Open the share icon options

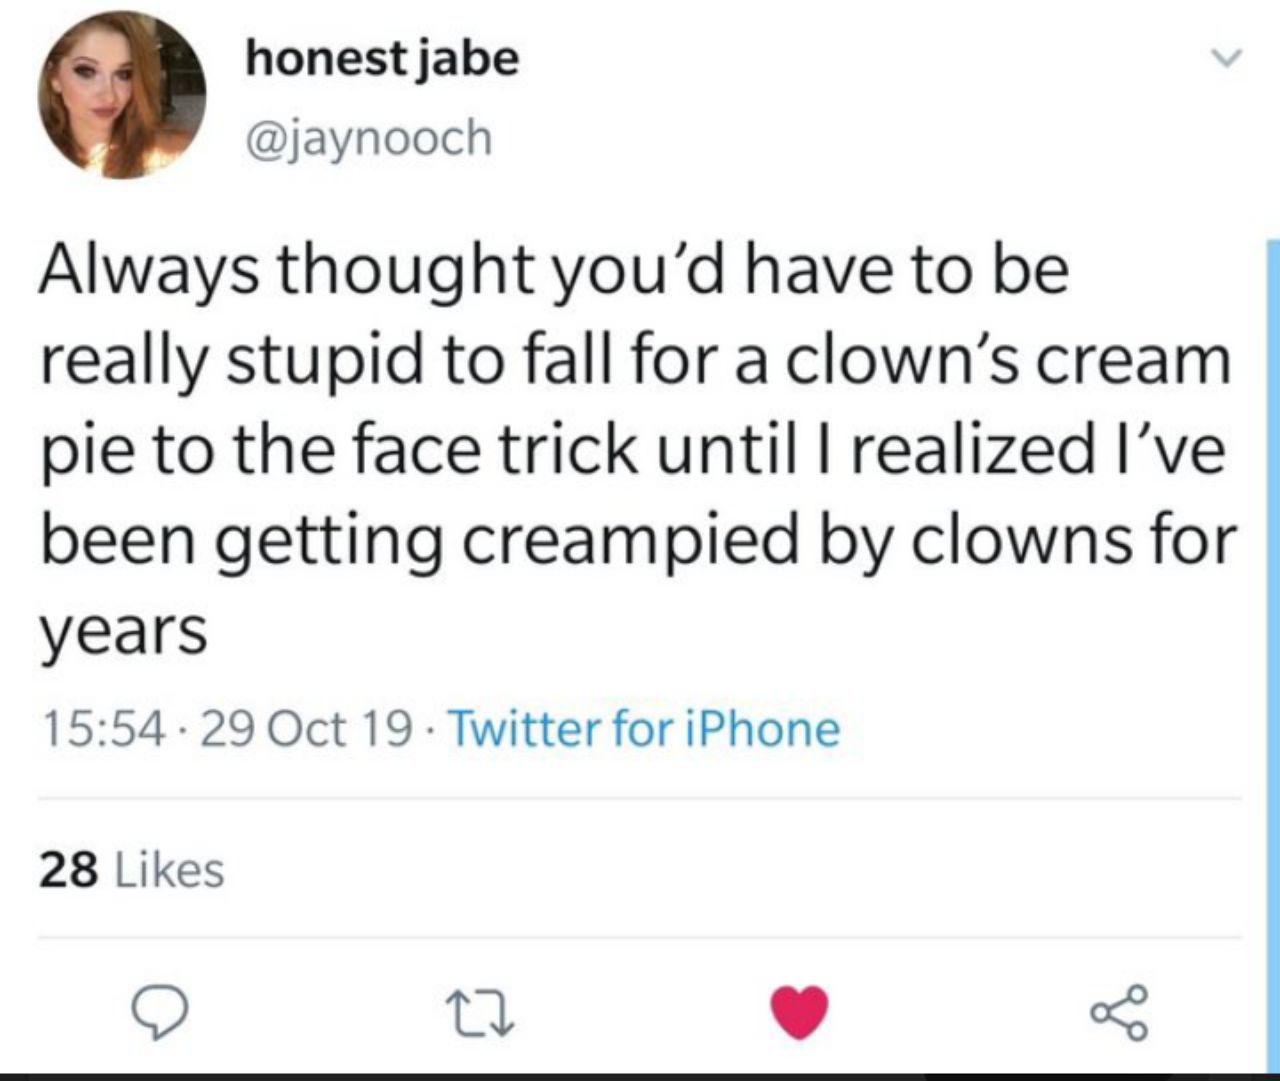click(x=1119, y=1014)
